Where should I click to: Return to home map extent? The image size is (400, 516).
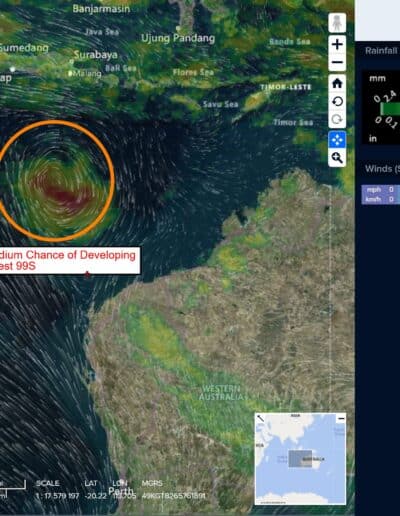[337, 83]
